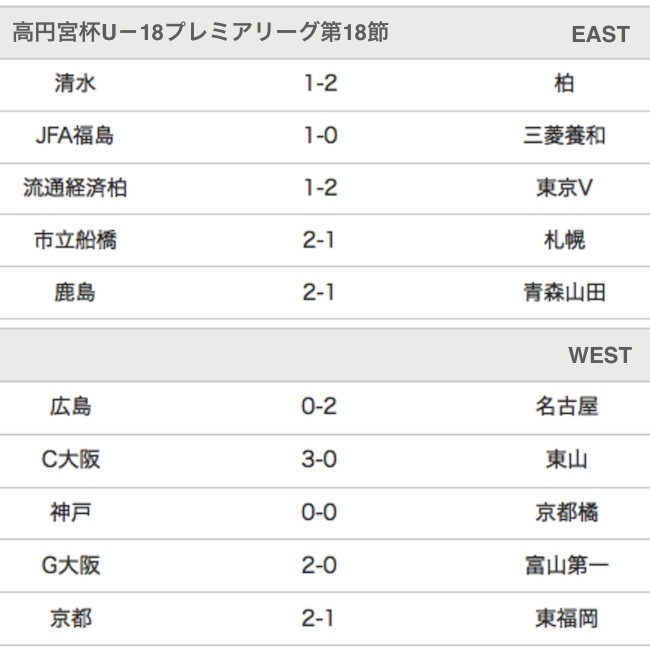This screenshot has height=650, width=650.
Task: Open the 青森山田 team entry
Action: point(565,293)
